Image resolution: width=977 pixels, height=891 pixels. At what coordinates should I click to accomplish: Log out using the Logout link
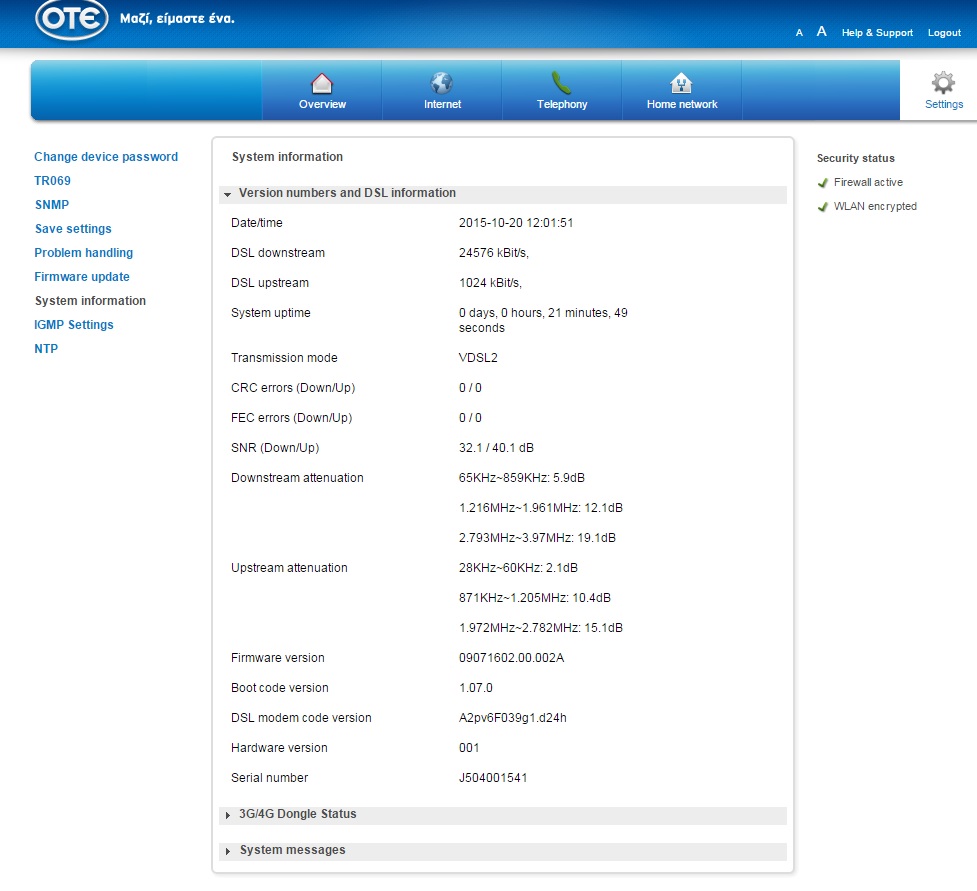pos(944,33)
